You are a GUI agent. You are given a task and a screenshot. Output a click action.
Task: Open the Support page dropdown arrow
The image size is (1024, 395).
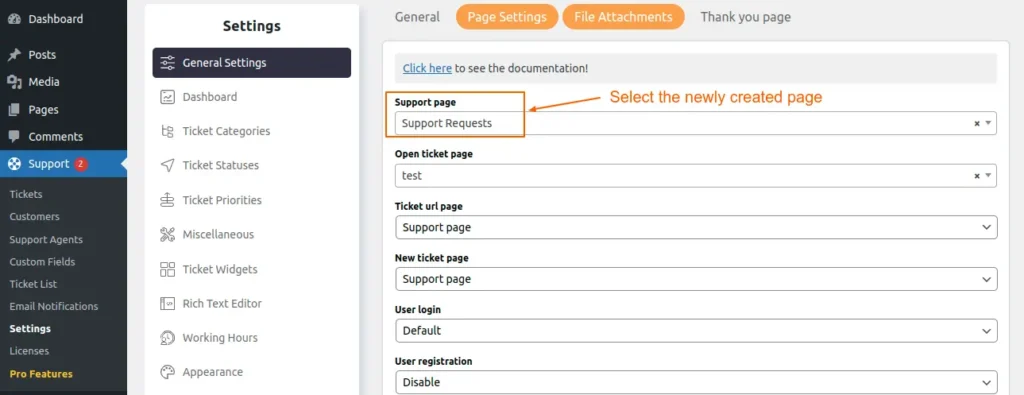point(988,123)
